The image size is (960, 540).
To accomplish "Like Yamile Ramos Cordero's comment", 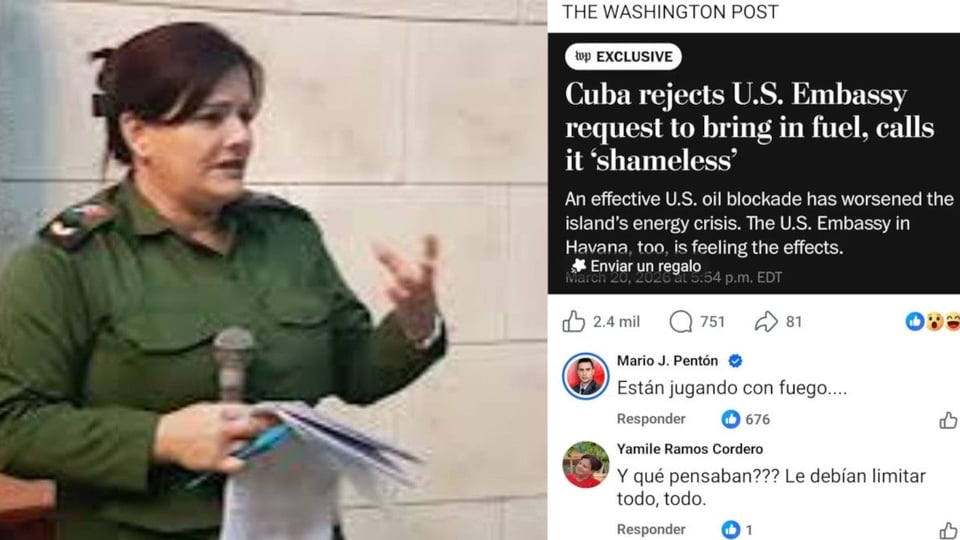I will 948,530.
